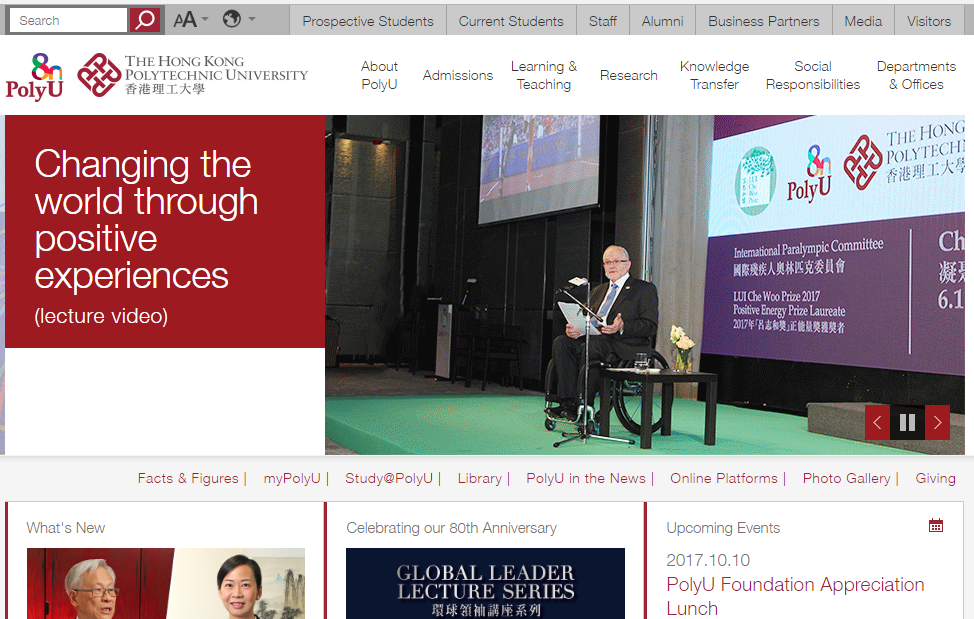The width and height of the screenshot is (974, 619).
Task: Follow the Study@PolyU link
Action: click(x=389, y=478)
